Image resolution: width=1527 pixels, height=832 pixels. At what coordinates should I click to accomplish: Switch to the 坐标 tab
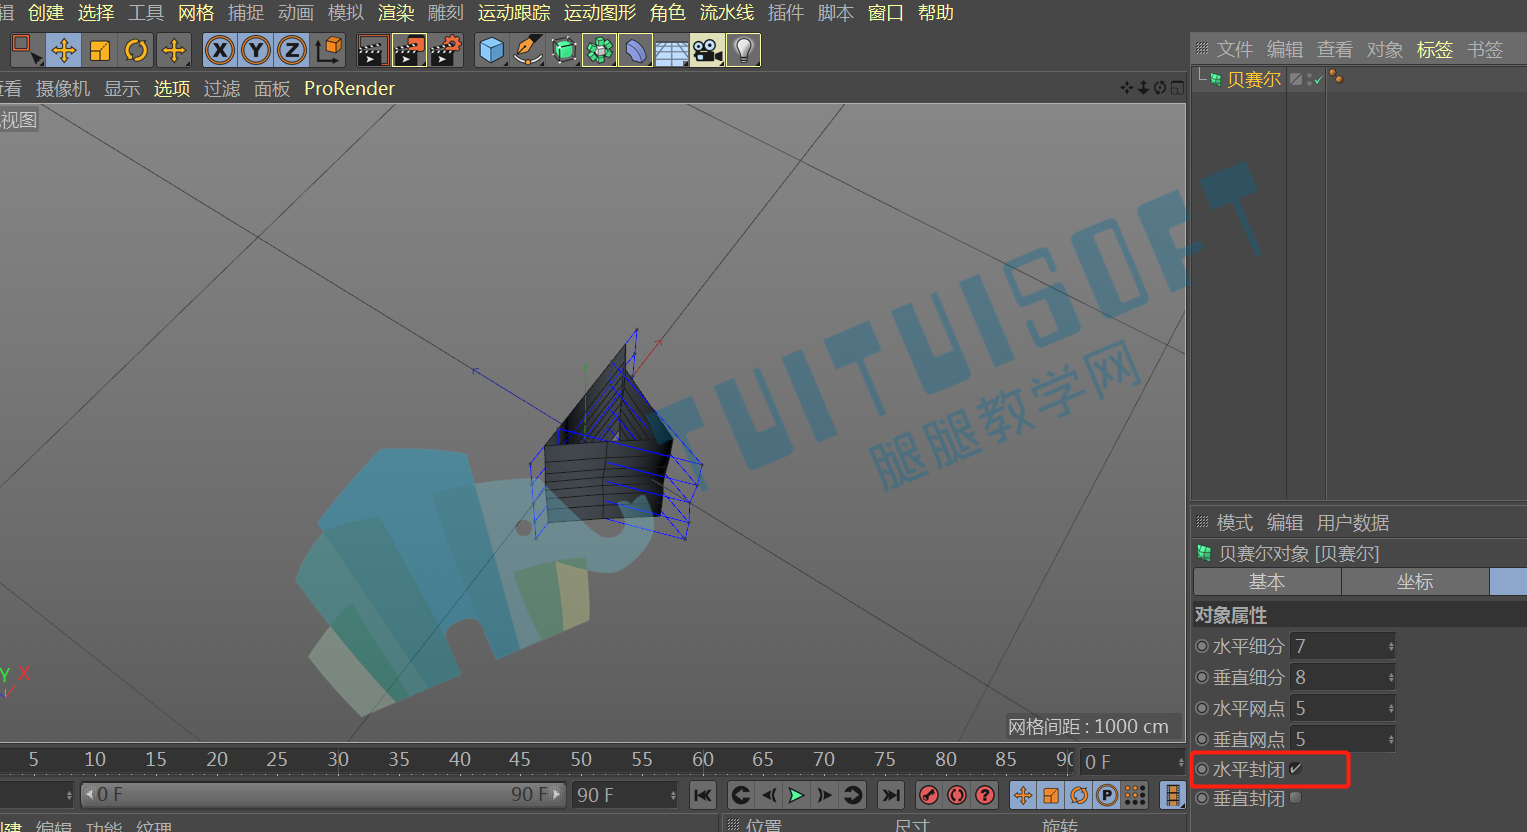(1415, 582)
